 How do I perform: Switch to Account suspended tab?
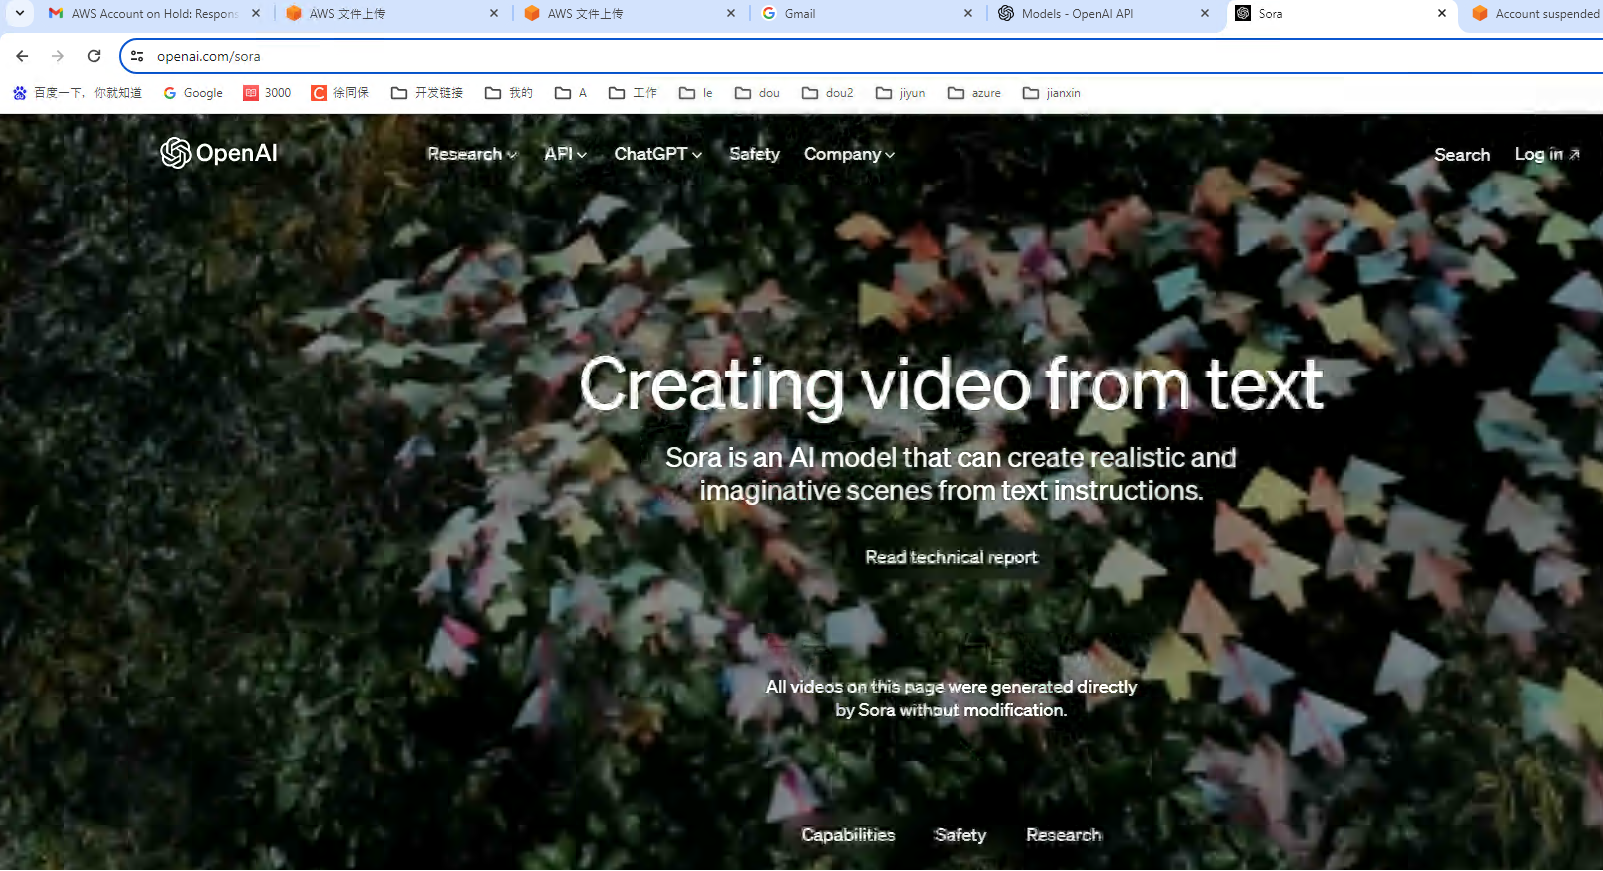click(x=1535, y=13)
